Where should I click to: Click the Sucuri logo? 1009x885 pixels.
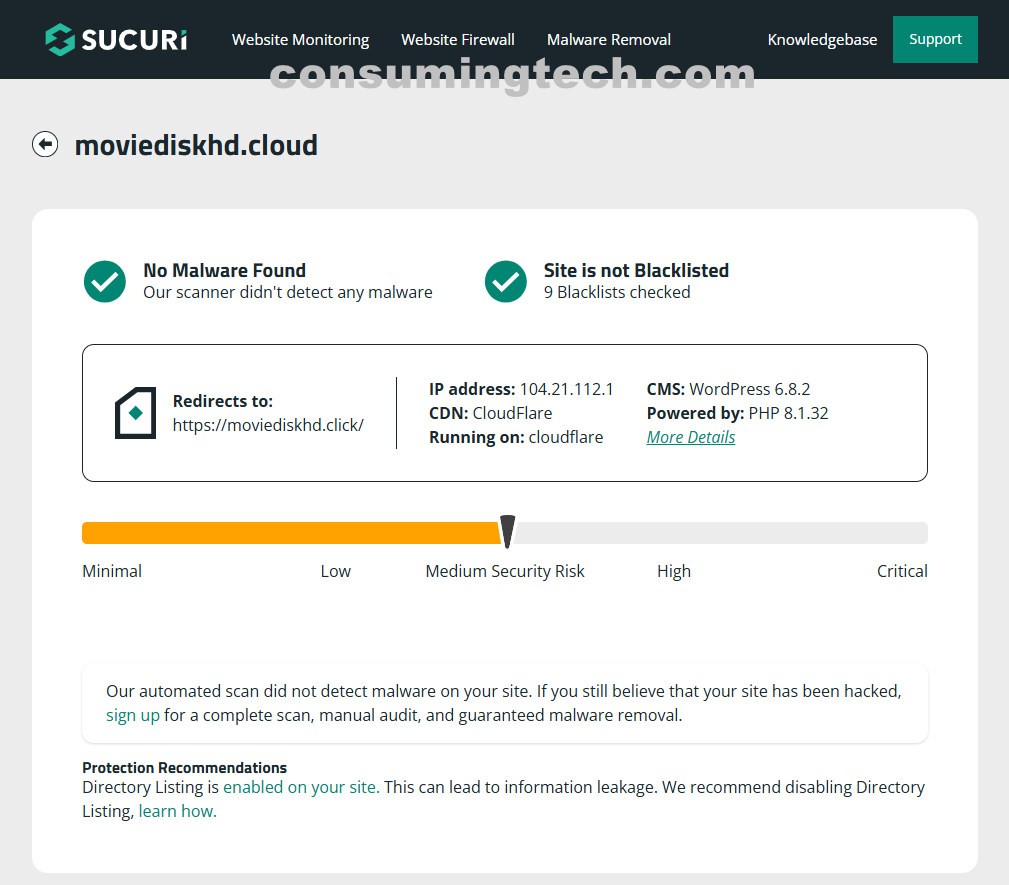coord(116,40)
